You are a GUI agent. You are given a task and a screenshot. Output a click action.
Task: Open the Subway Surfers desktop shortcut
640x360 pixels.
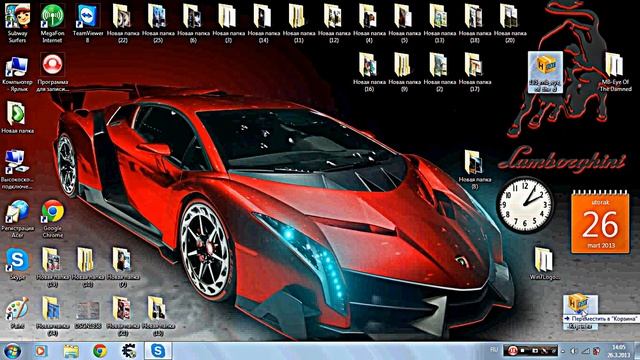[17, 22]
